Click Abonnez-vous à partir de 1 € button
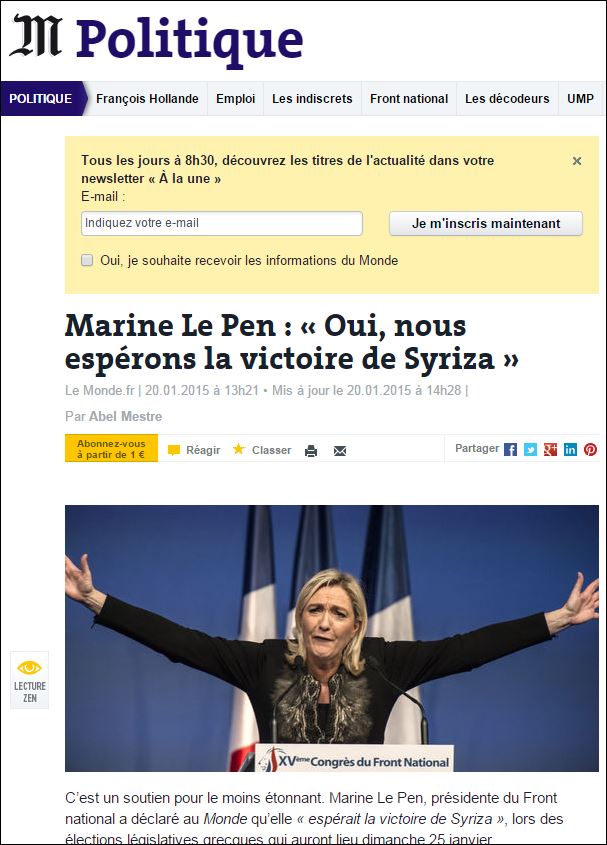Image resolution: width=607 pixels, height=845 pixels. point(111,448)
